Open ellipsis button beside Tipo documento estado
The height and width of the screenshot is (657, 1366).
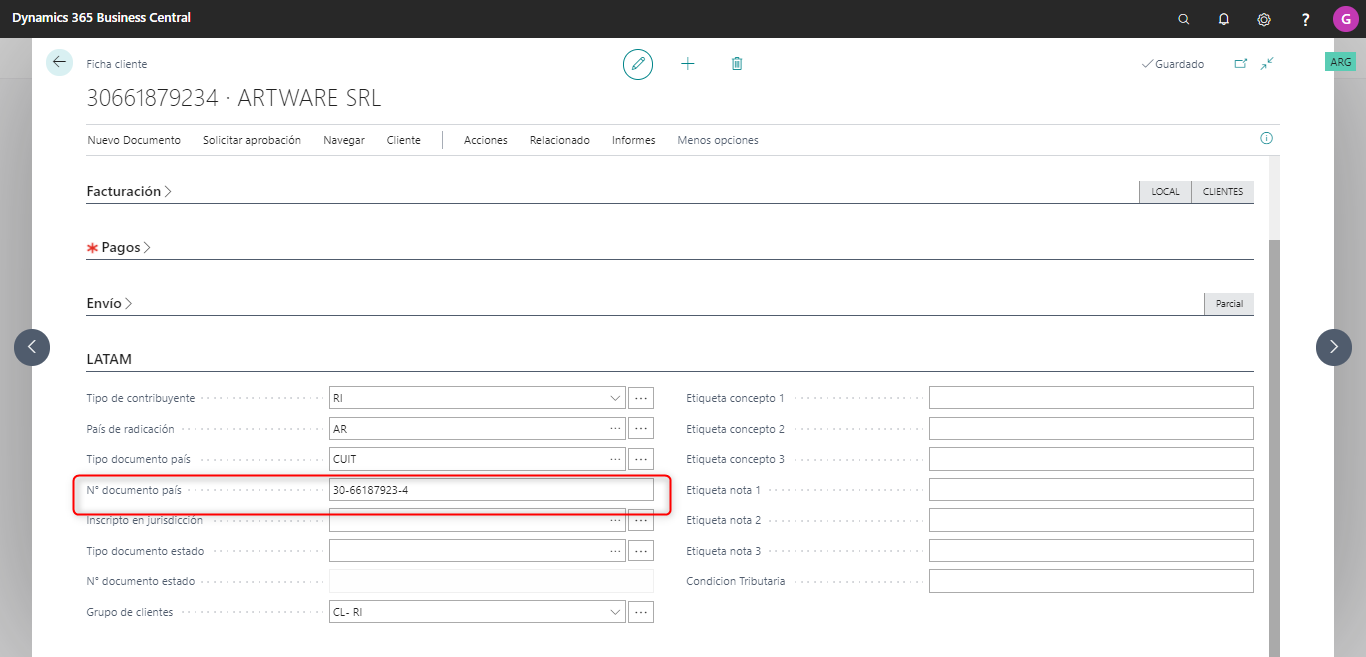point(641,551)
